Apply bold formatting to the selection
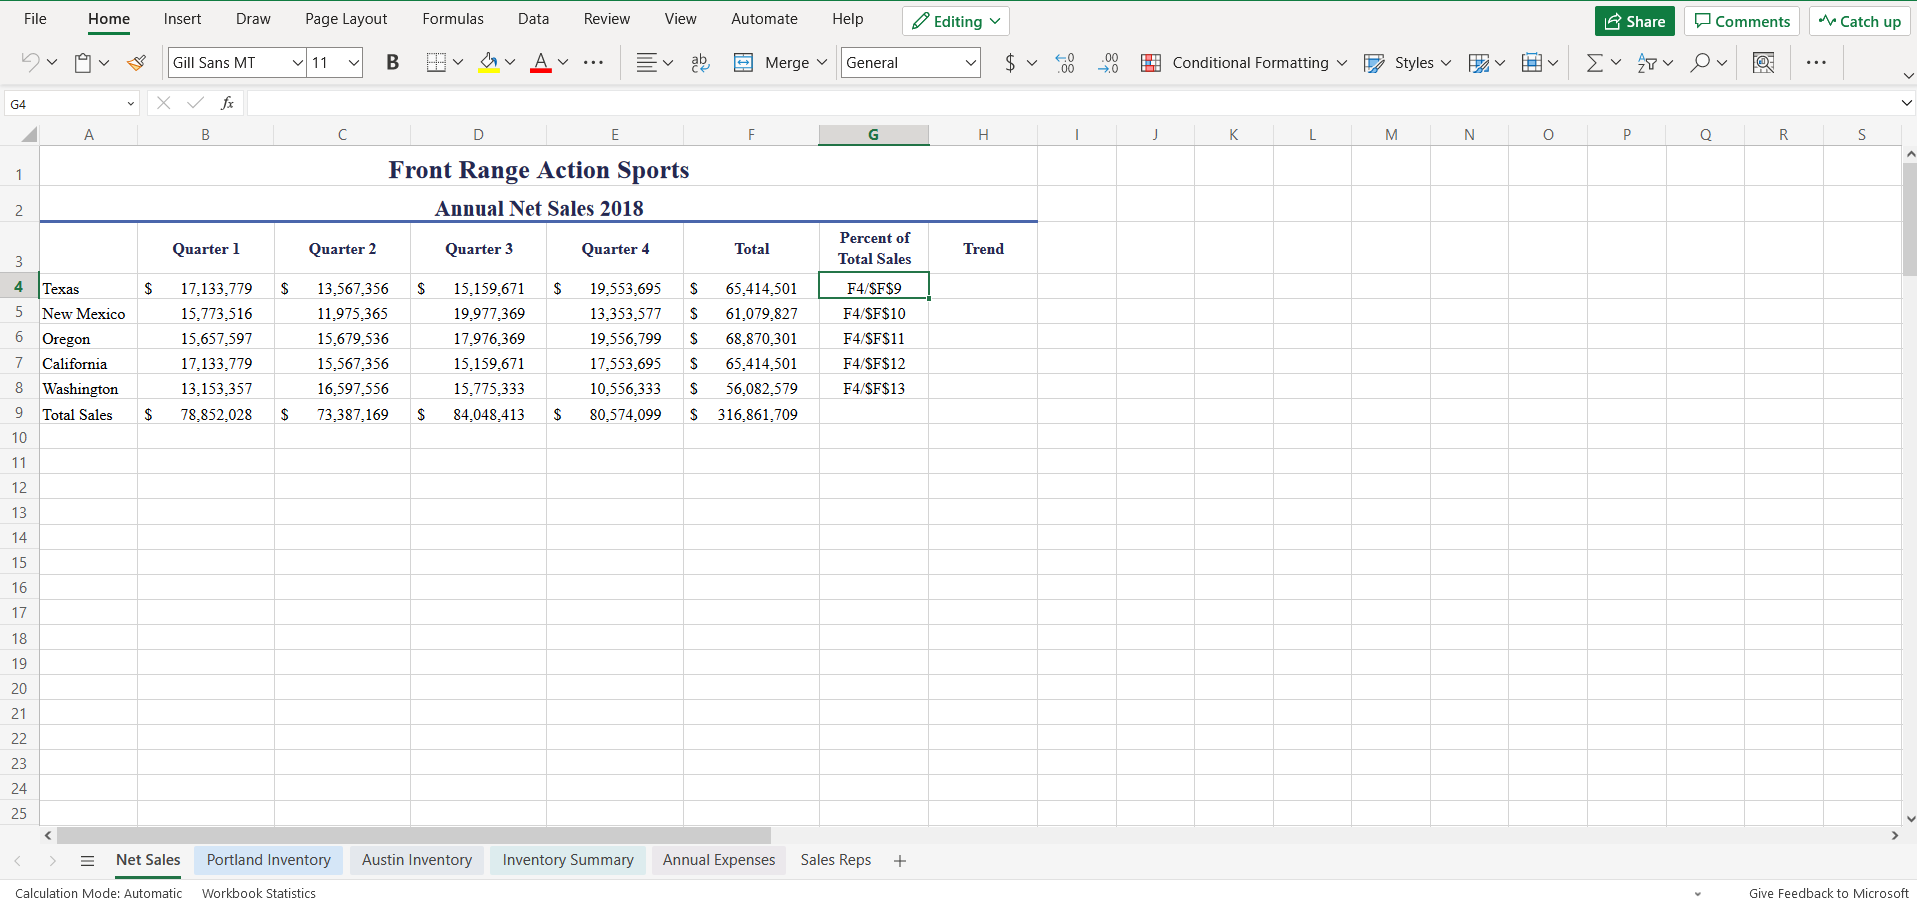Viewport: 1917px width, 904px height. (391, 62)
